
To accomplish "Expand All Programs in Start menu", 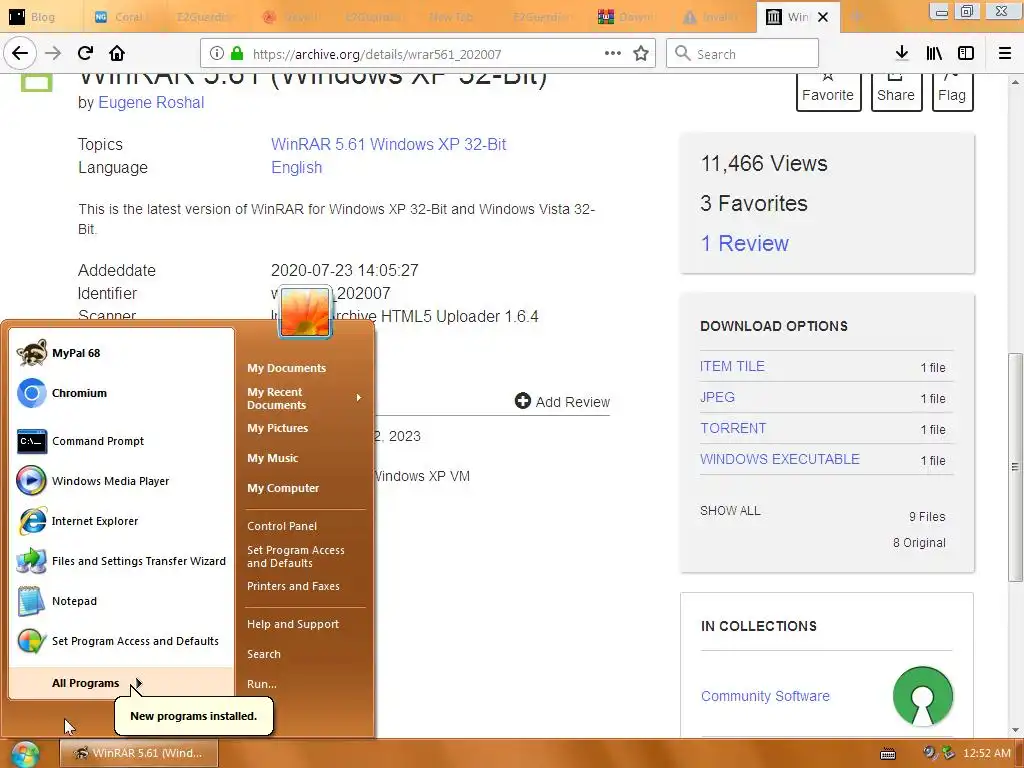I will (121, 683).
